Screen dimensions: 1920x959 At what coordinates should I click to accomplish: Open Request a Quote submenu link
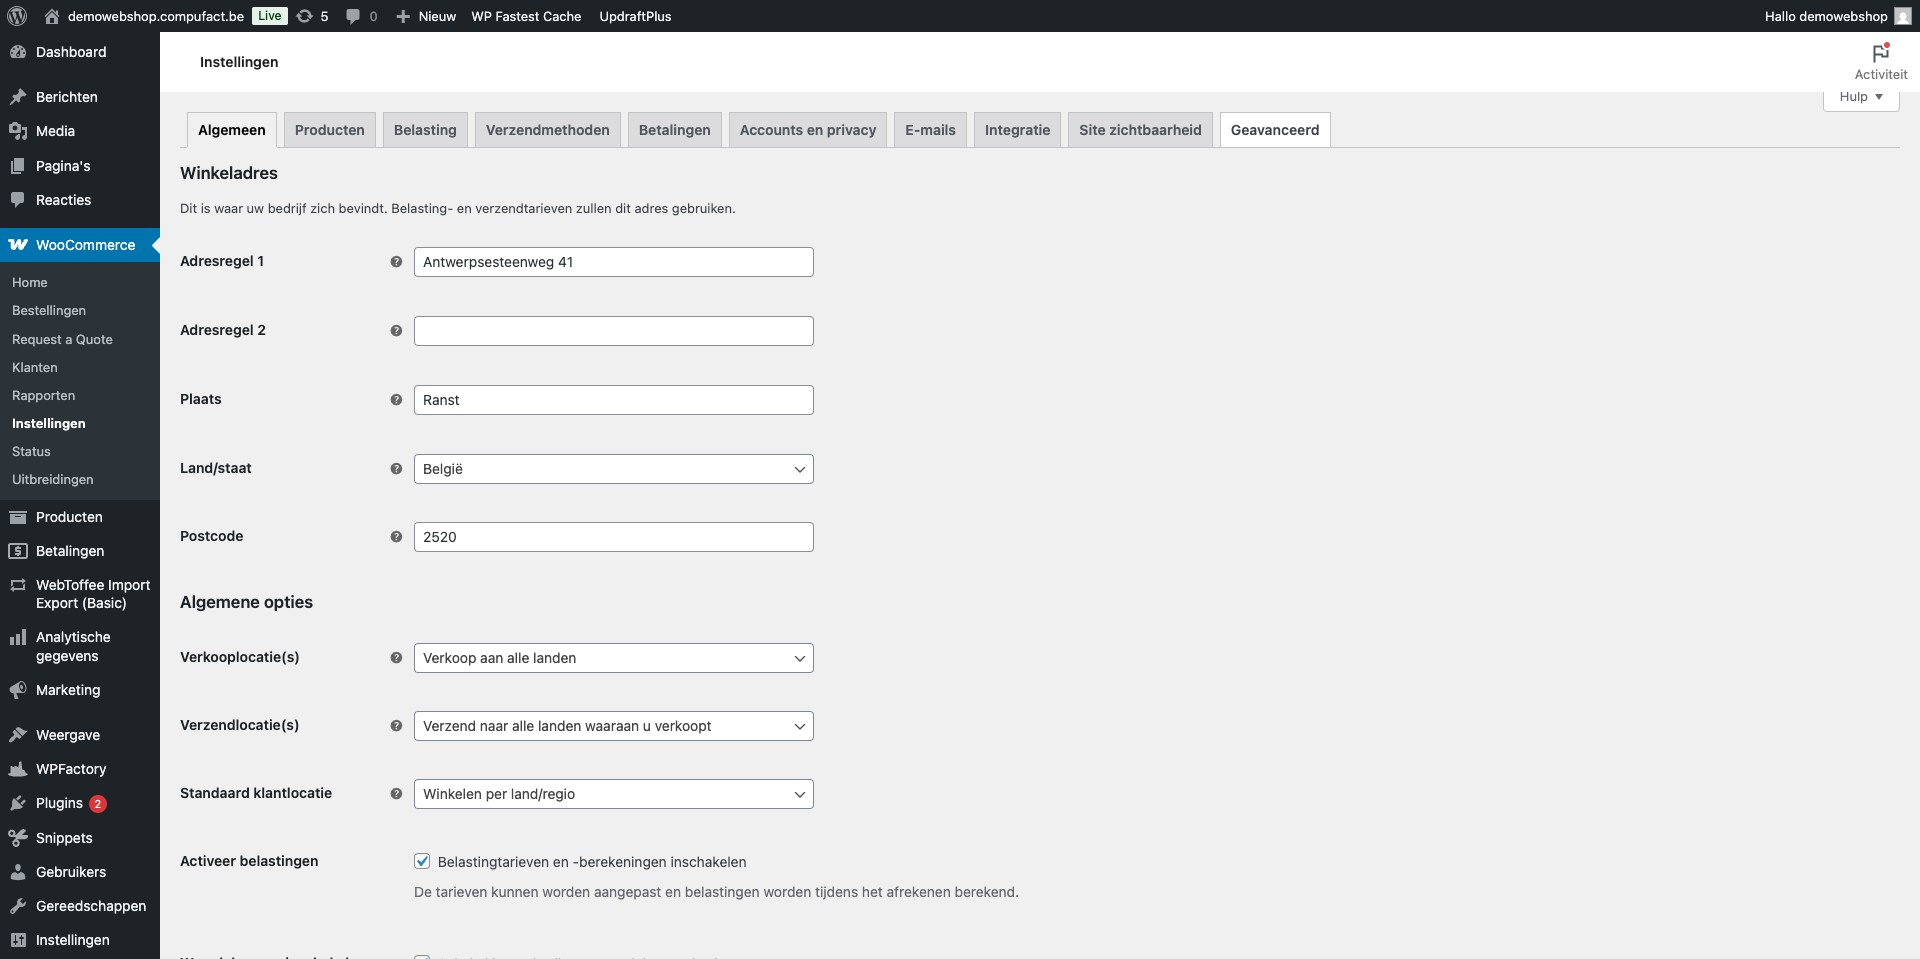[x=62, y=339]
